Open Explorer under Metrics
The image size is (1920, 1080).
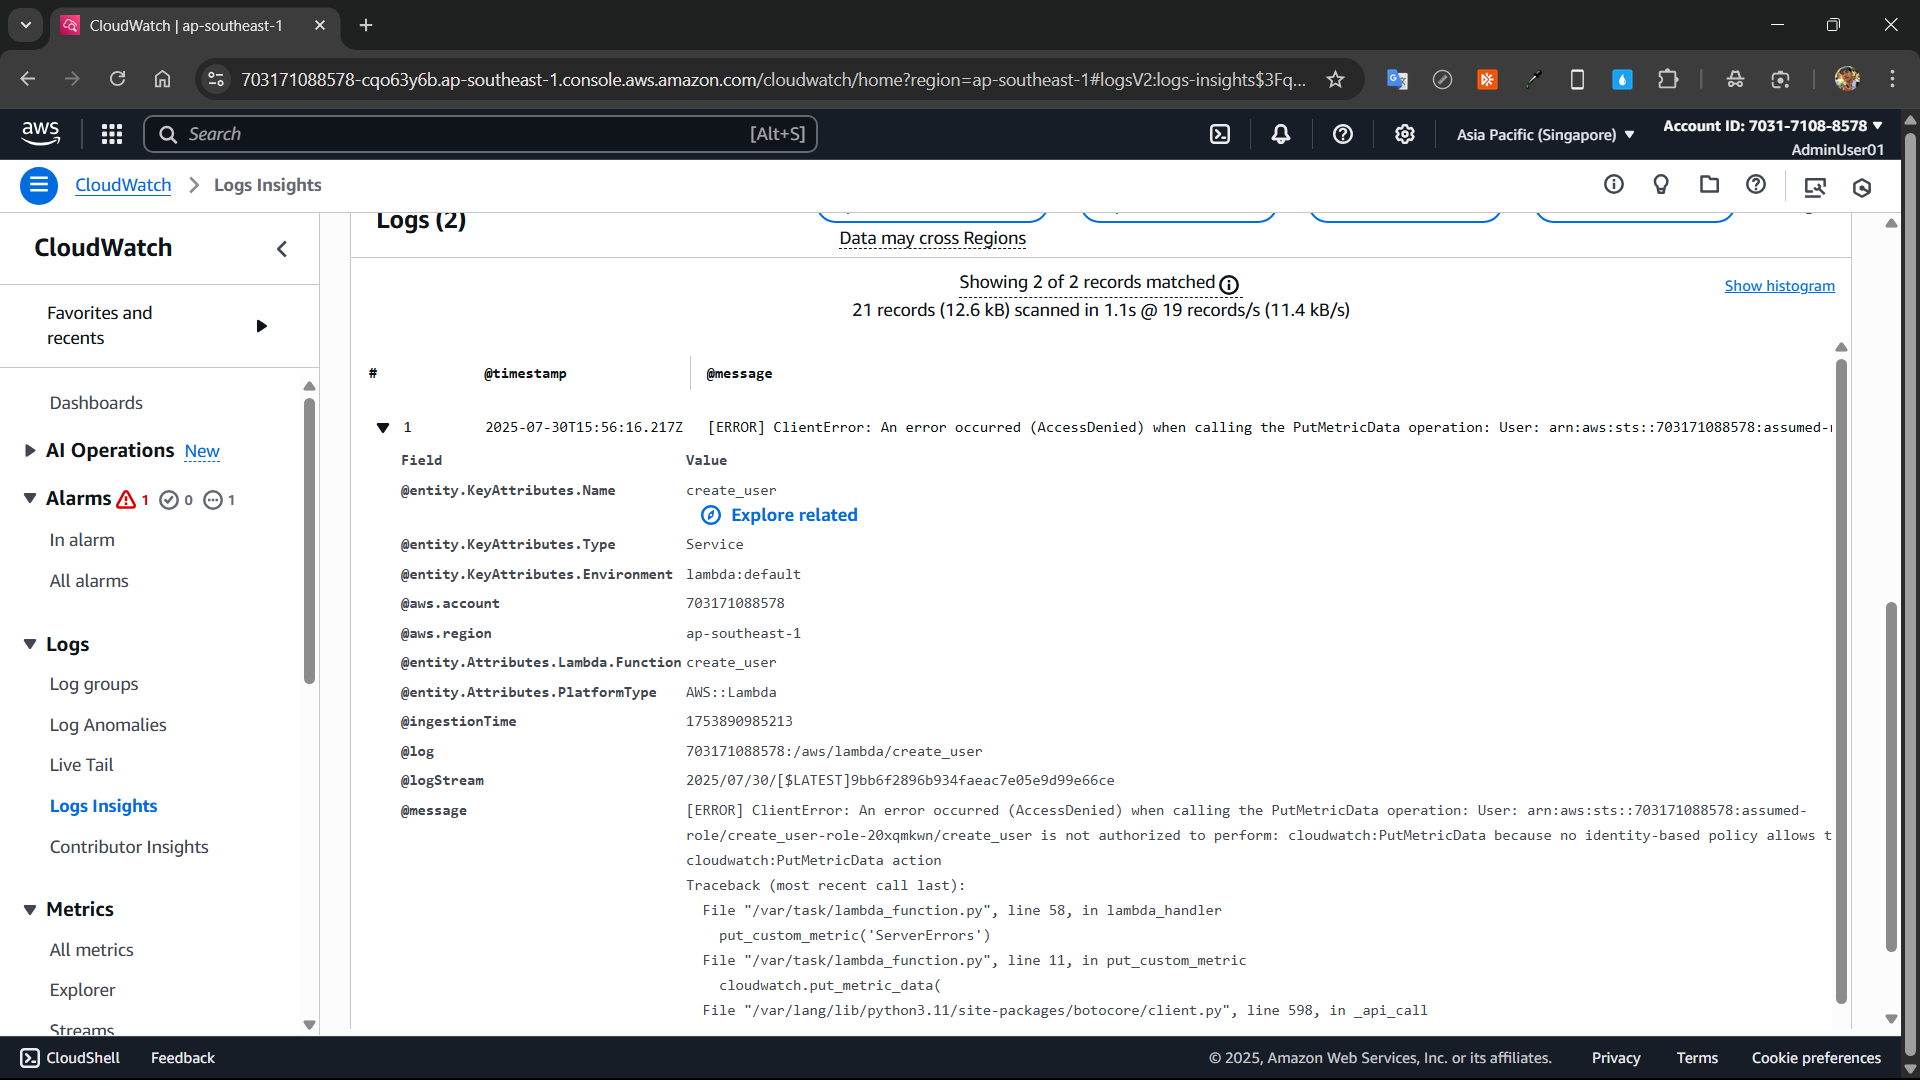(82, 990)
